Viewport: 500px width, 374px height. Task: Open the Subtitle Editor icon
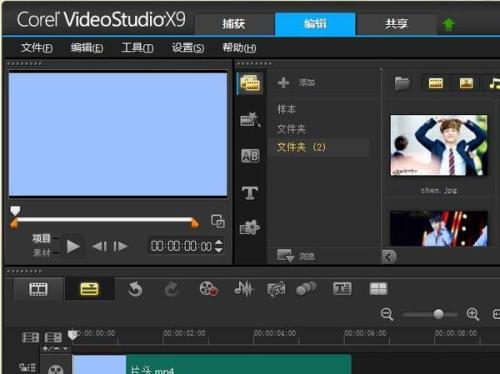point(342,289)
